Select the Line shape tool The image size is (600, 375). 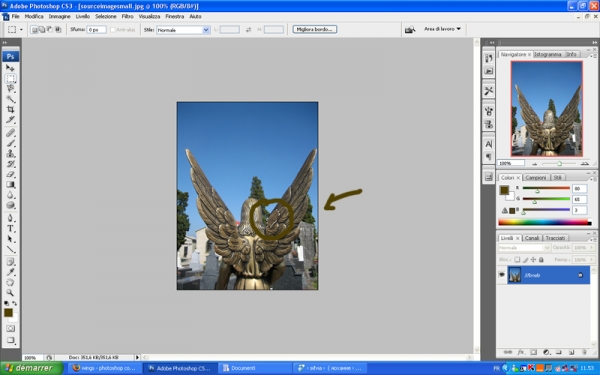[10, 249]
